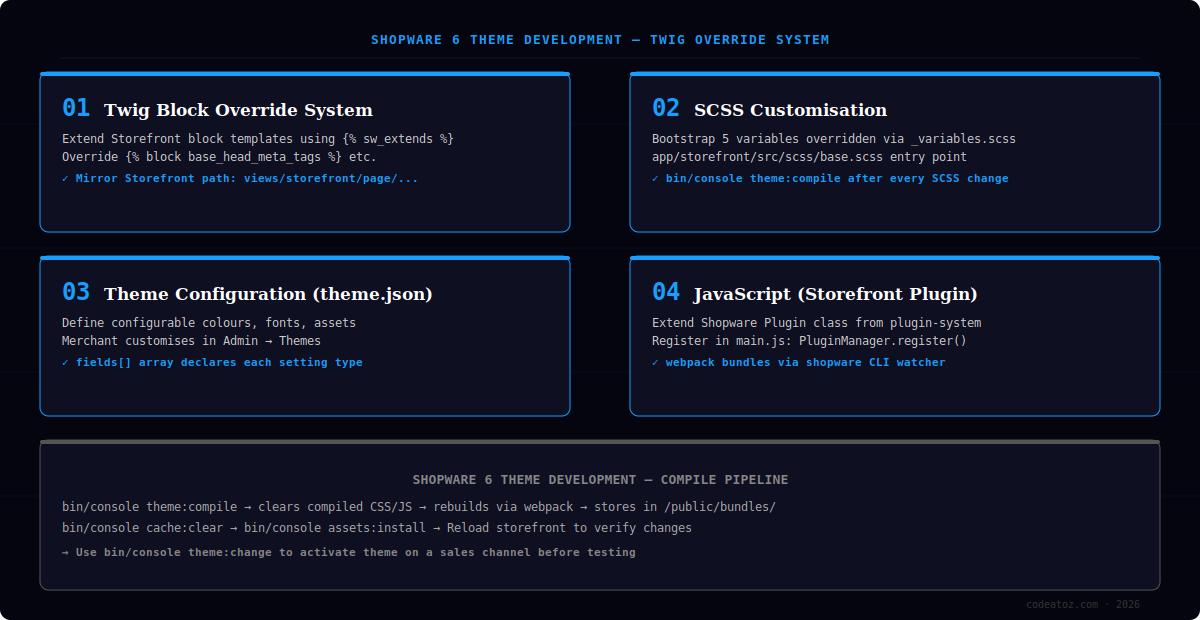Click the heading 'Theme Configuration (theme.json)'
This screenshot has height=620, width=1200.
[x=268, y=294]
